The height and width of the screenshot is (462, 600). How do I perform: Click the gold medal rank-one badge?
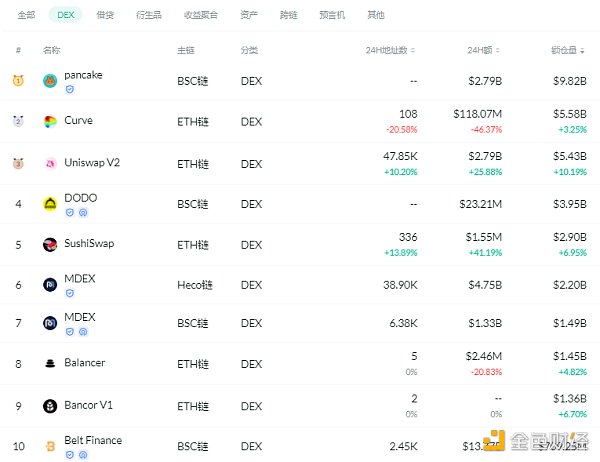click(18, 81)
